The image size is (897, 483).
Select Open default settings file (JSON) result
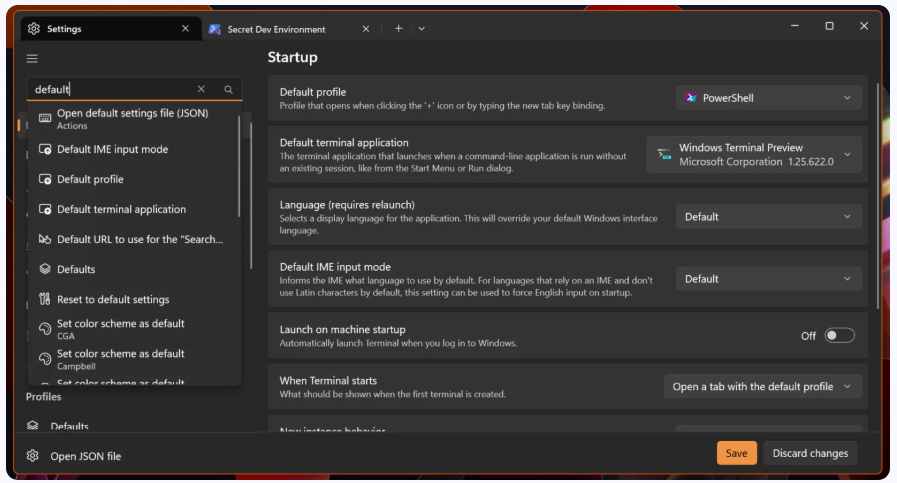point(133,118)
